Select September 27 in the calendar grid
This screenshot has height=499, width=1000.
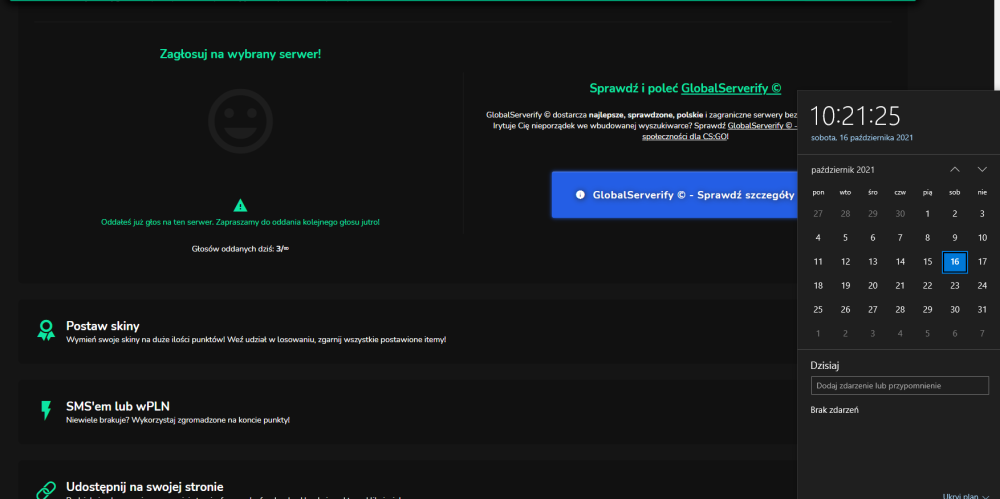818,214
